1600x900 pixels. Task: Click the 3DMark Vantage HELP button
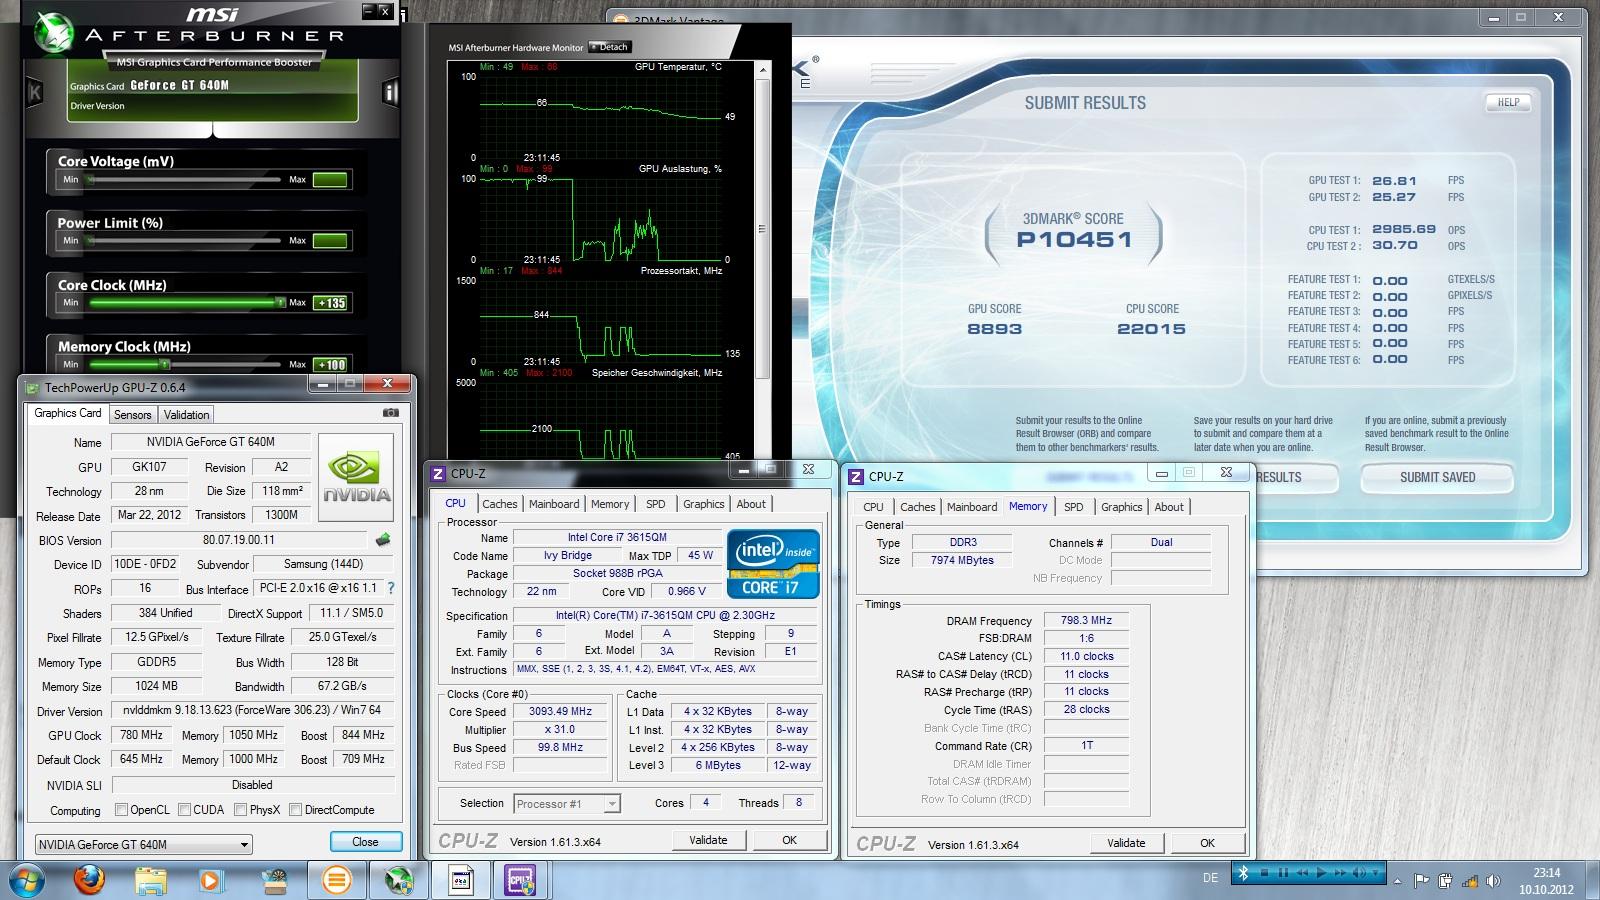point(1508,102)
